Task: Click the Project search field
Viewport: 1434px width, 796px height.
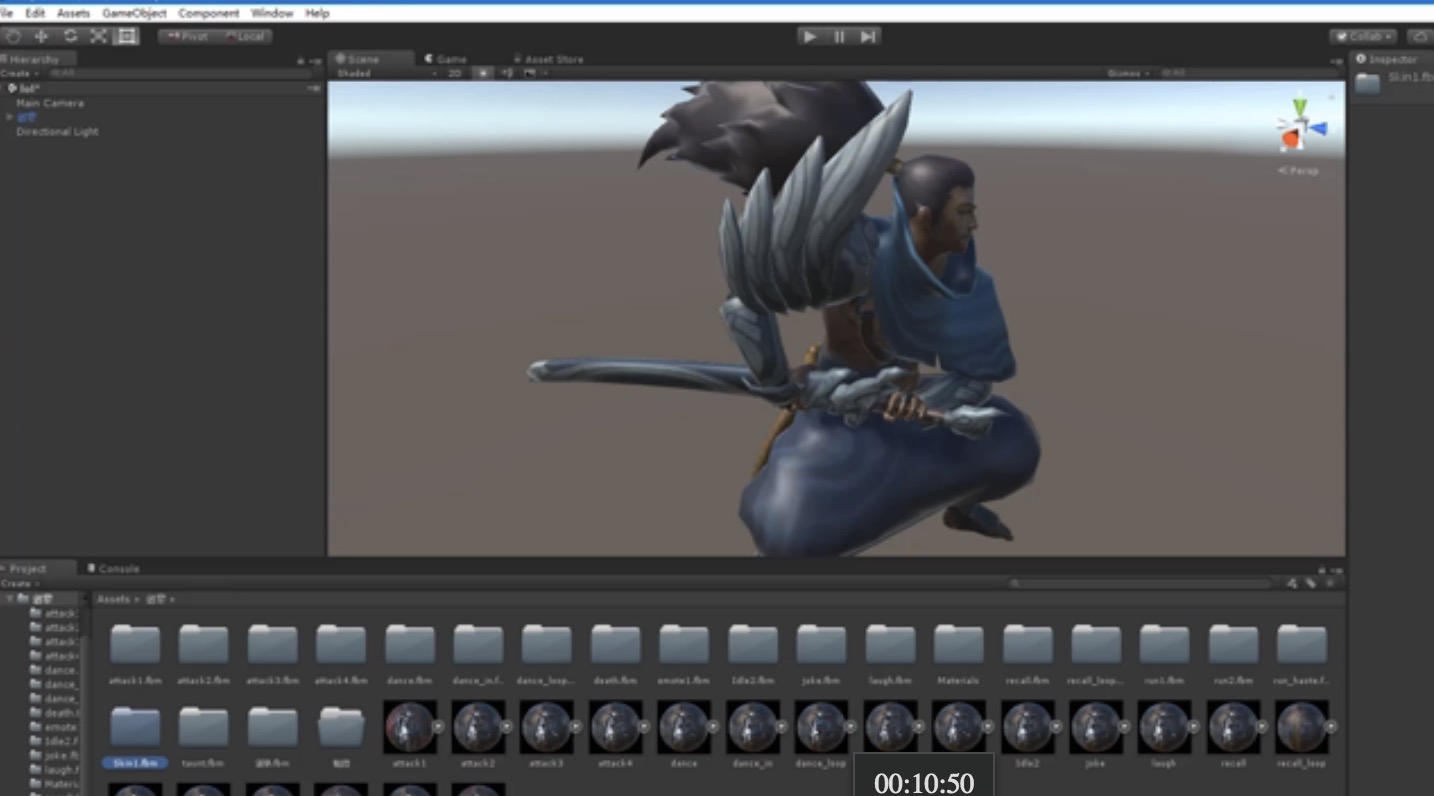Action: (x=1139, y=583)
